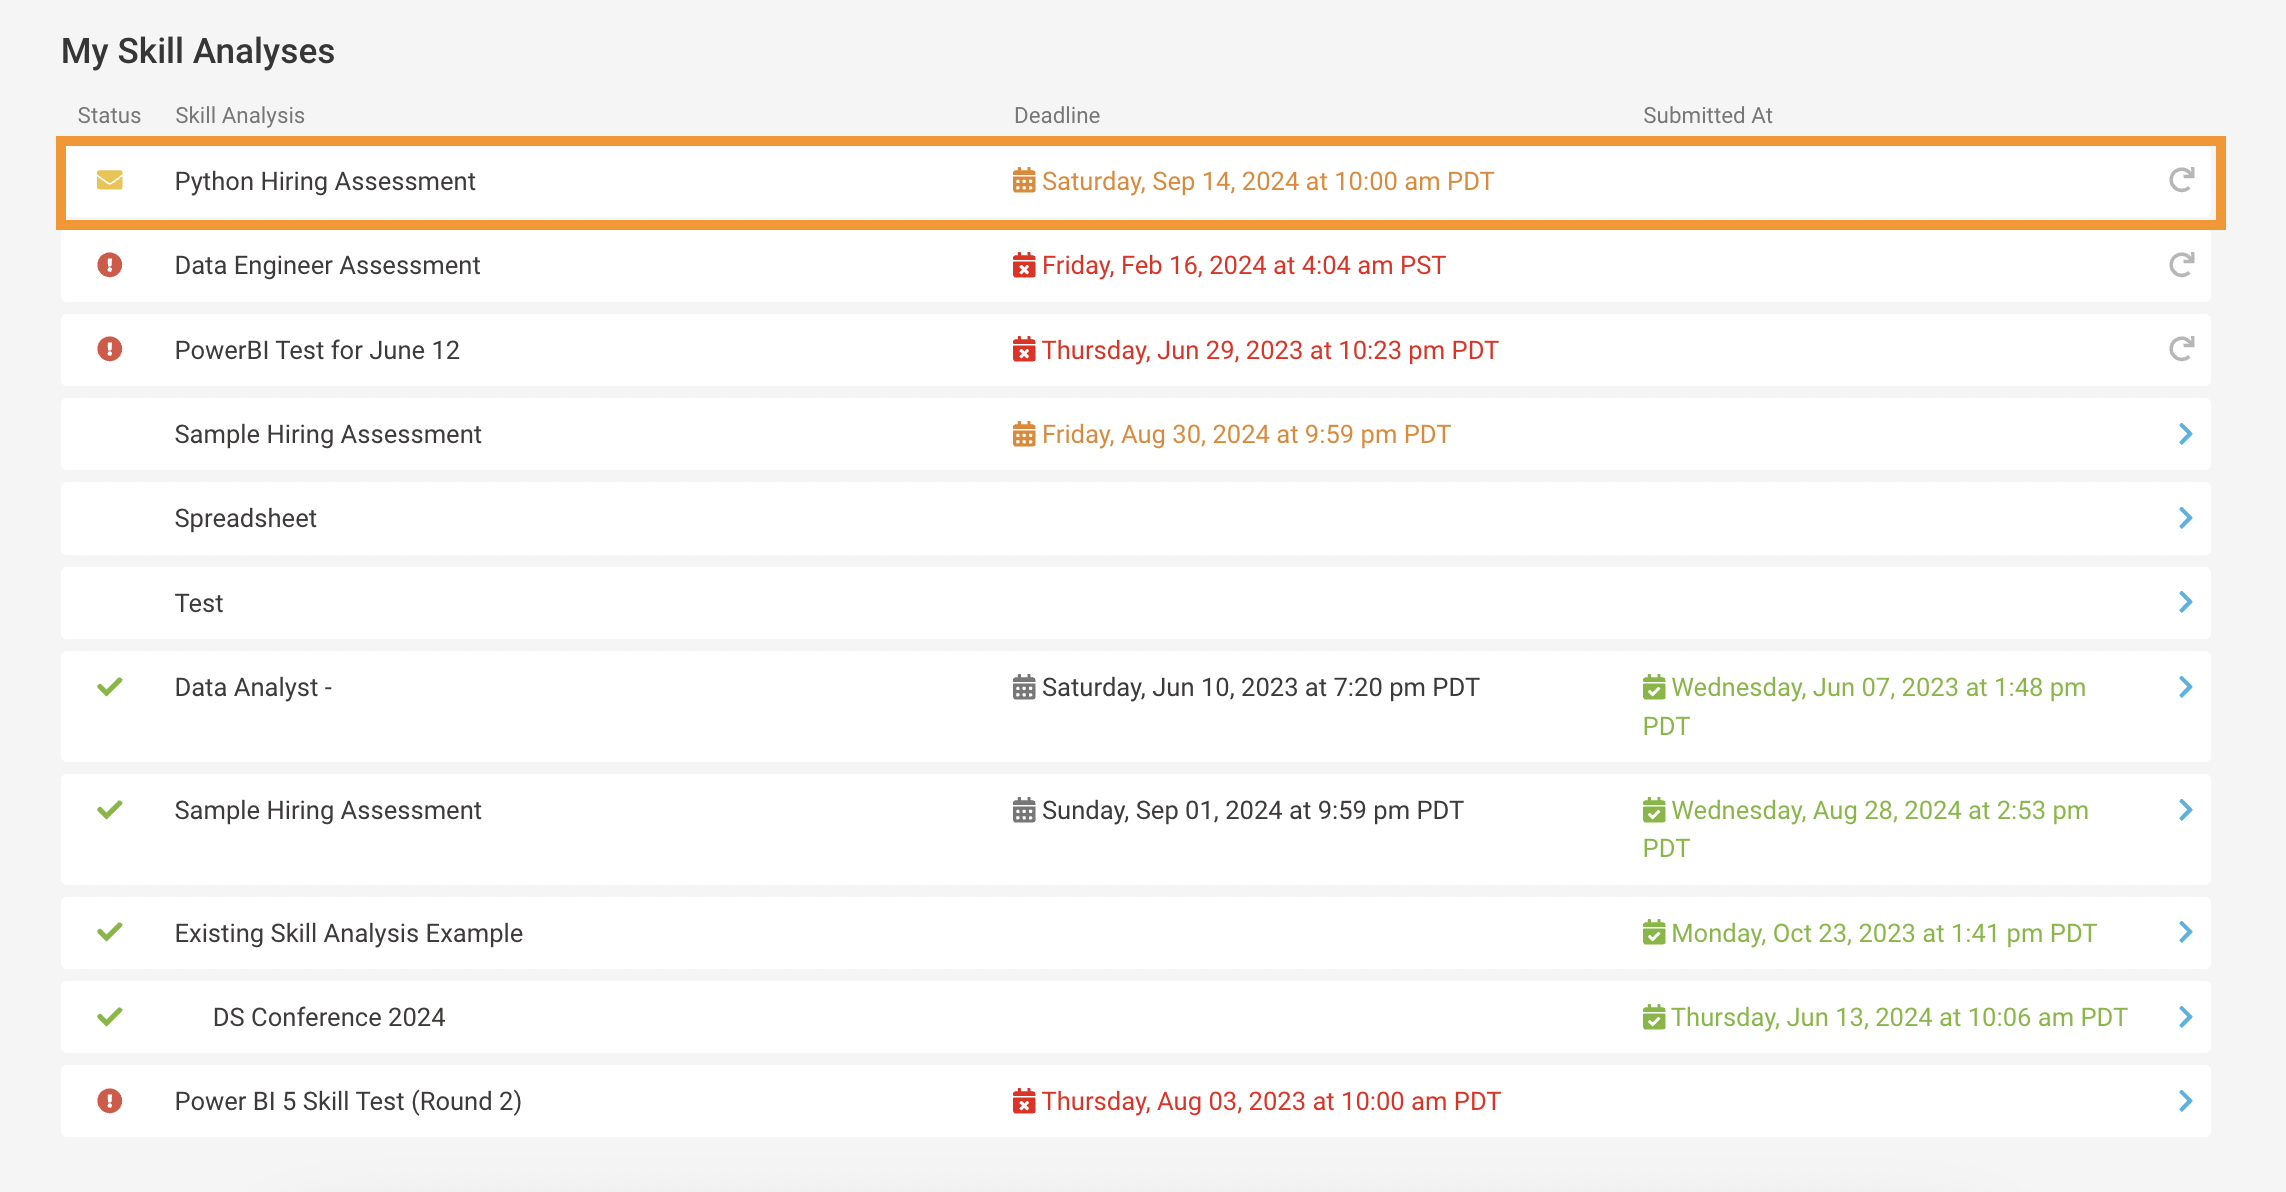Click the Test skill analysis name

(x=199, y=603)
